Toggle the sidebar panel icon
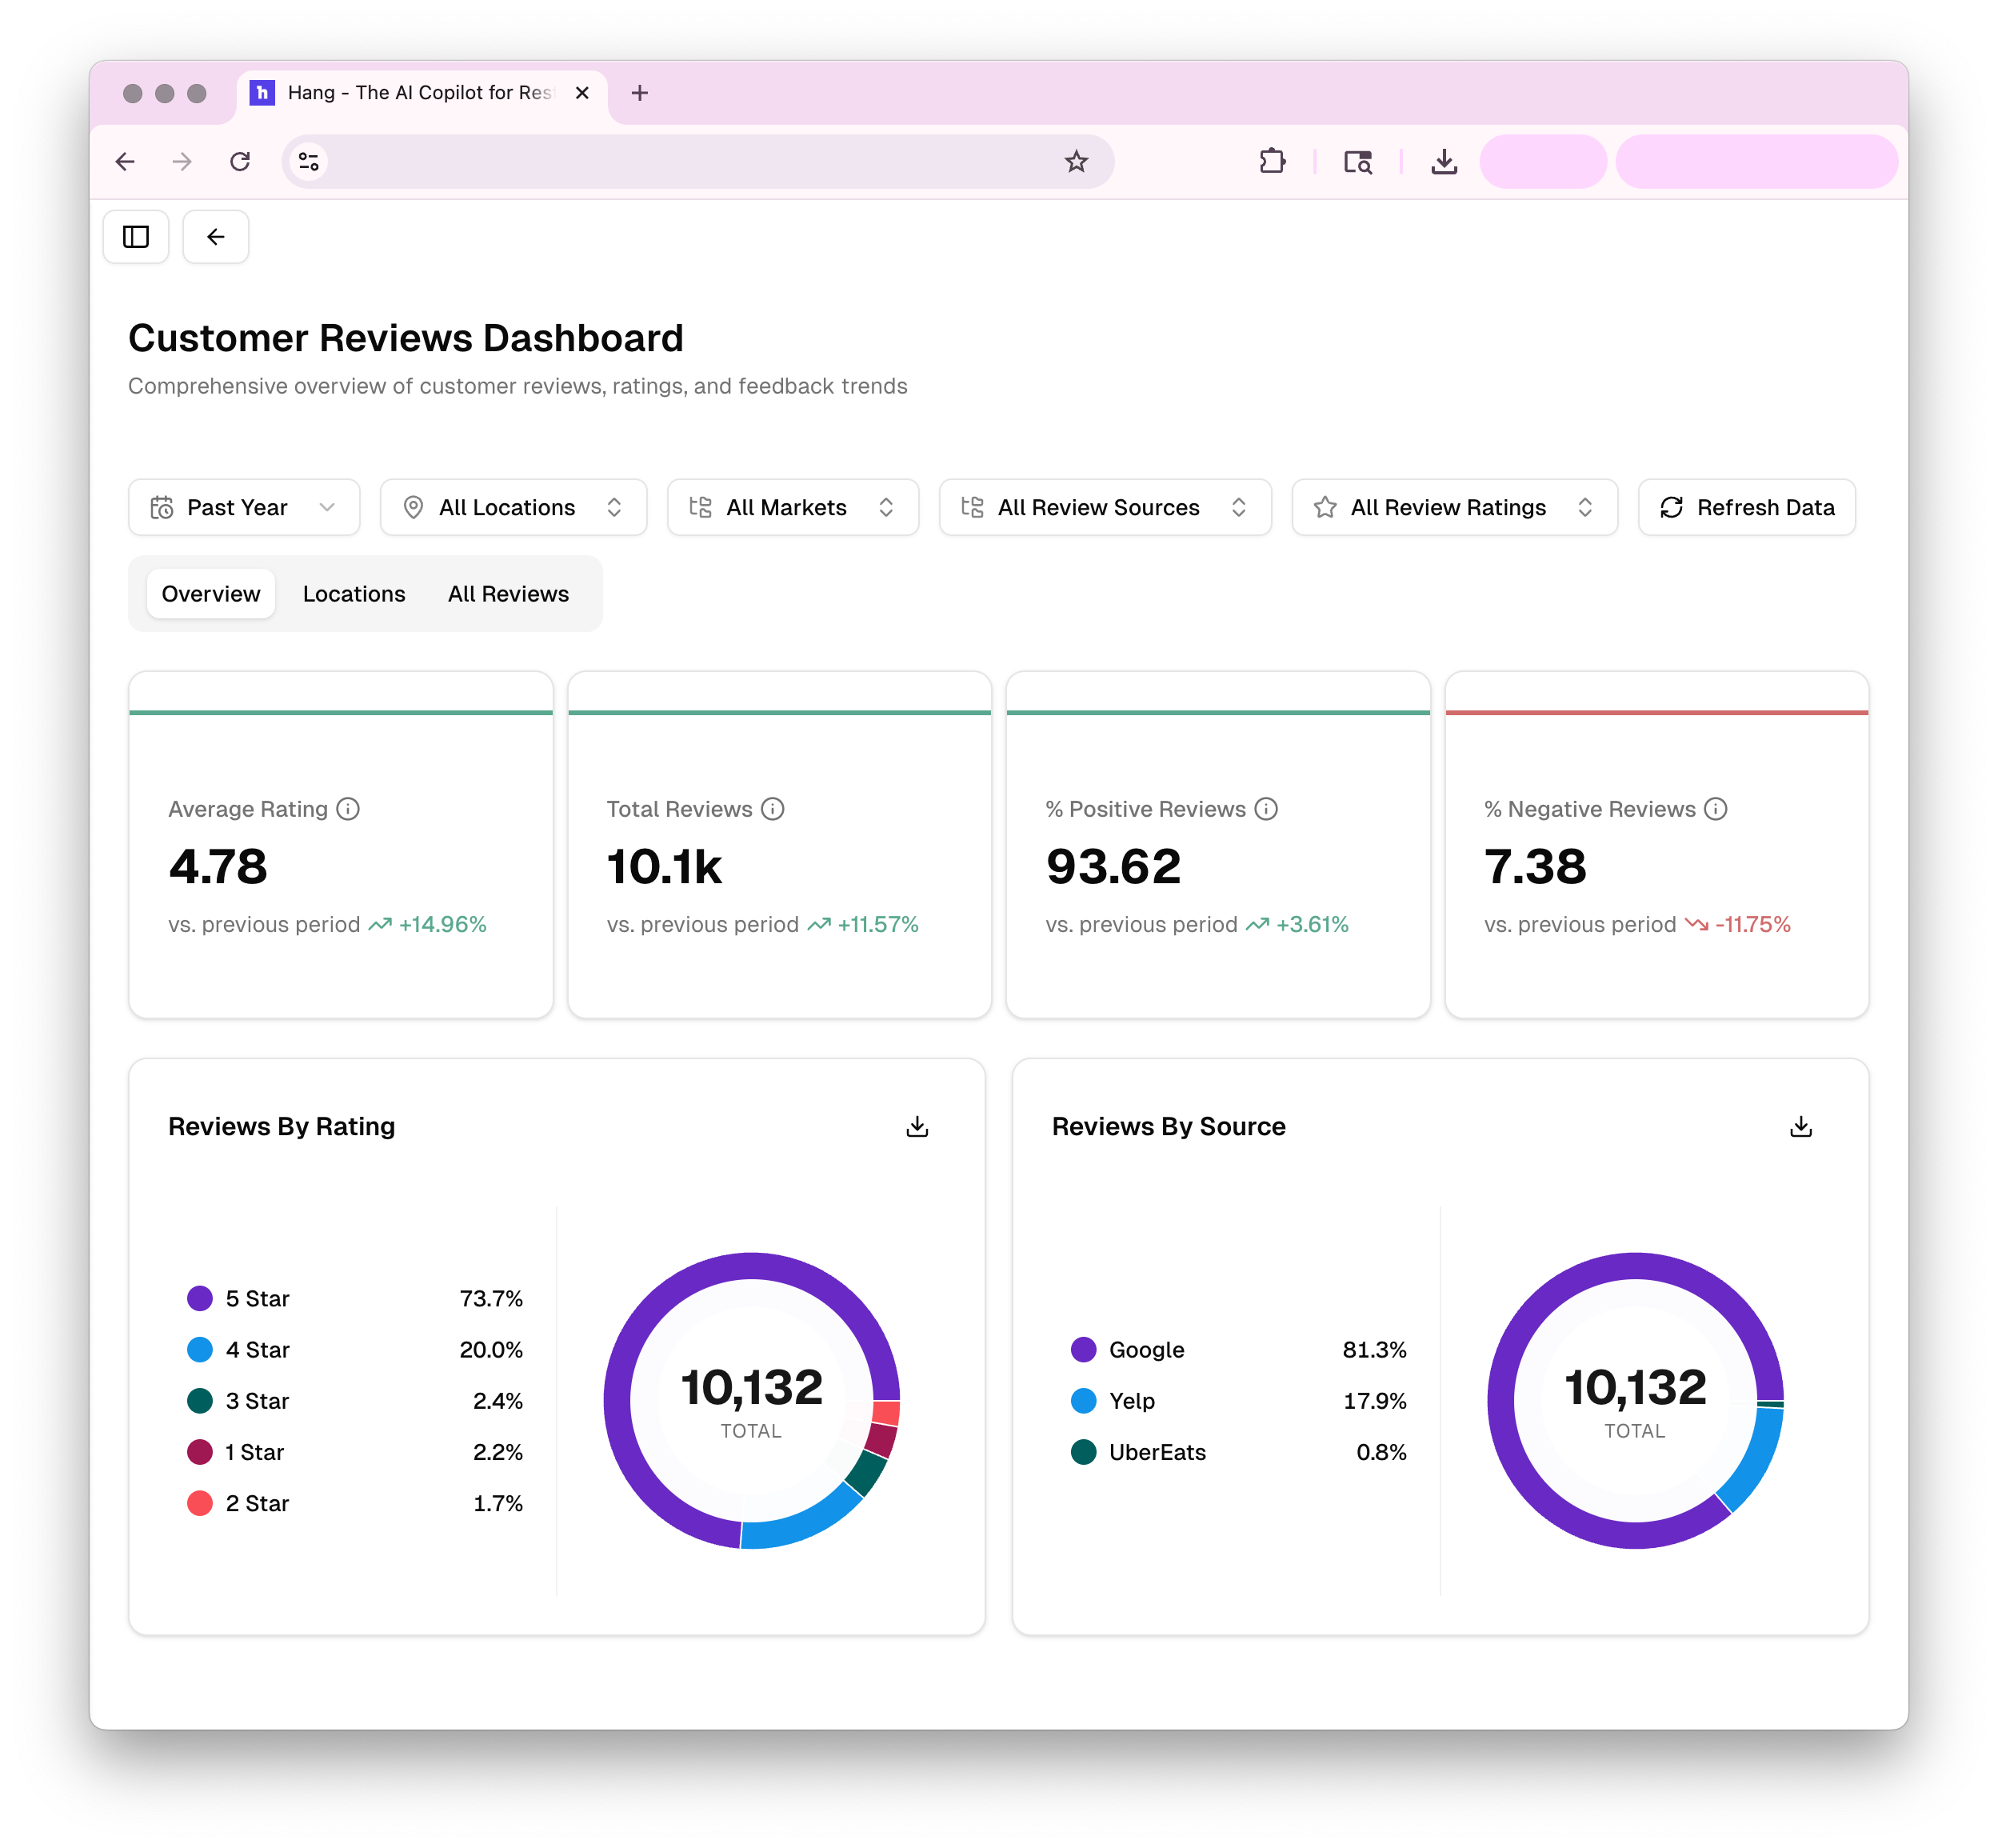Screen dimensions: 1998x1848 coord(136,237)
